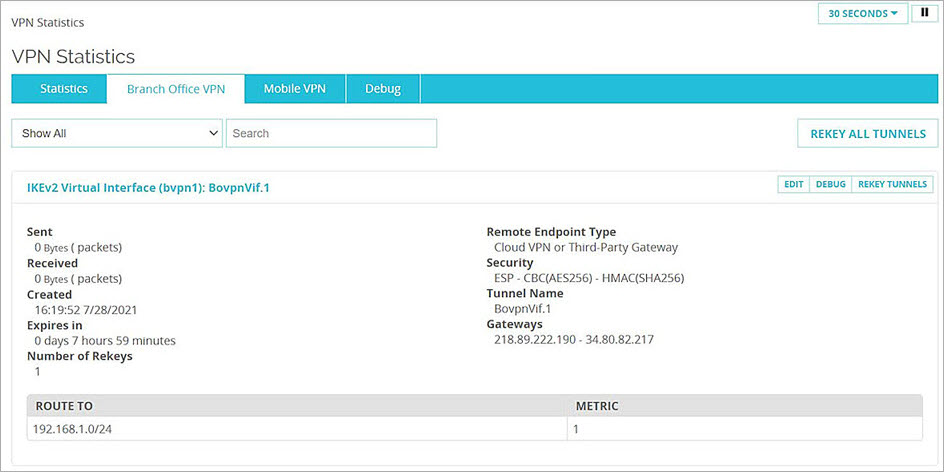Click the IKEv2 Virtual Interface tunnel title

(148, 187)
